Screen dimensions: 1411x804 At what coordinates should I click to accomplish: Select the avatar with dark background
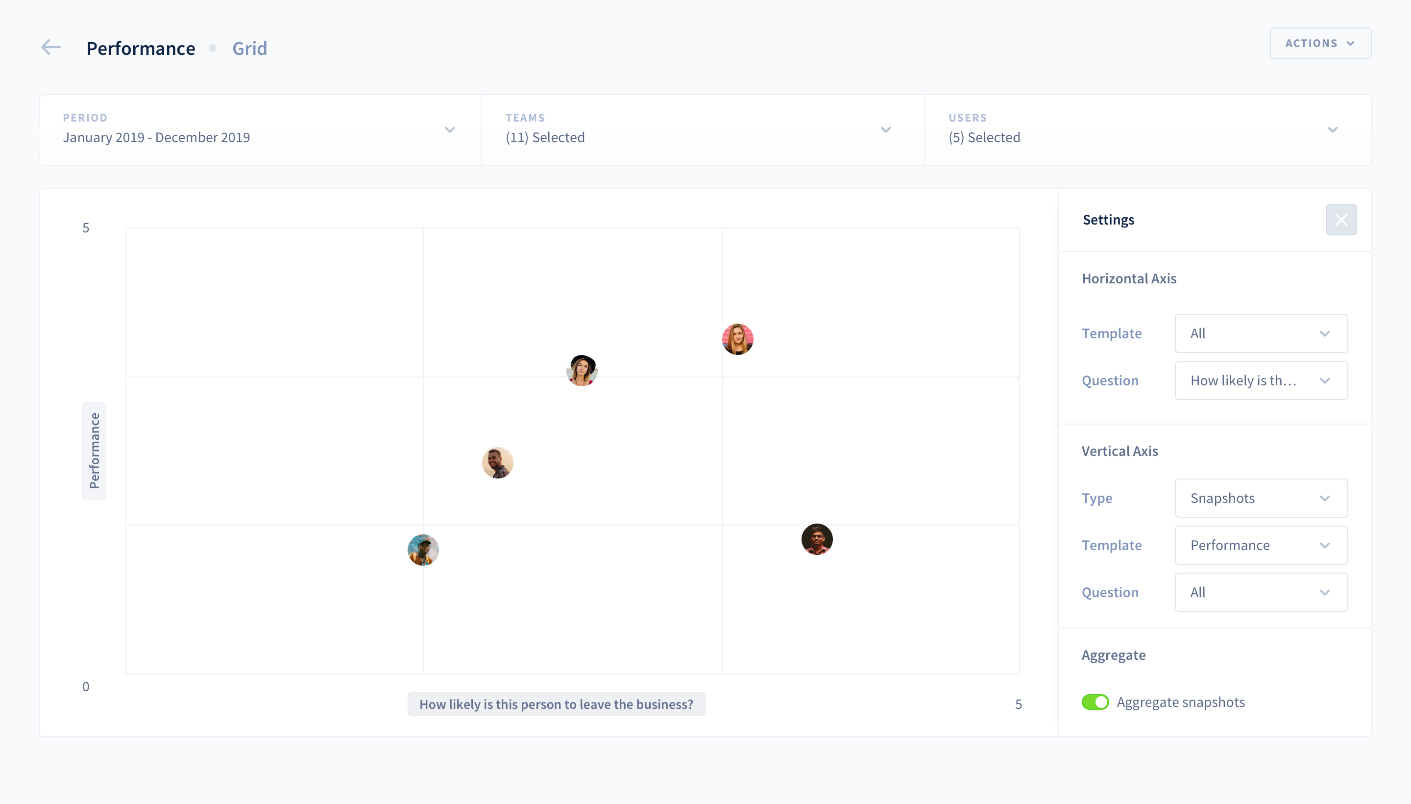(x=817, y=540)
